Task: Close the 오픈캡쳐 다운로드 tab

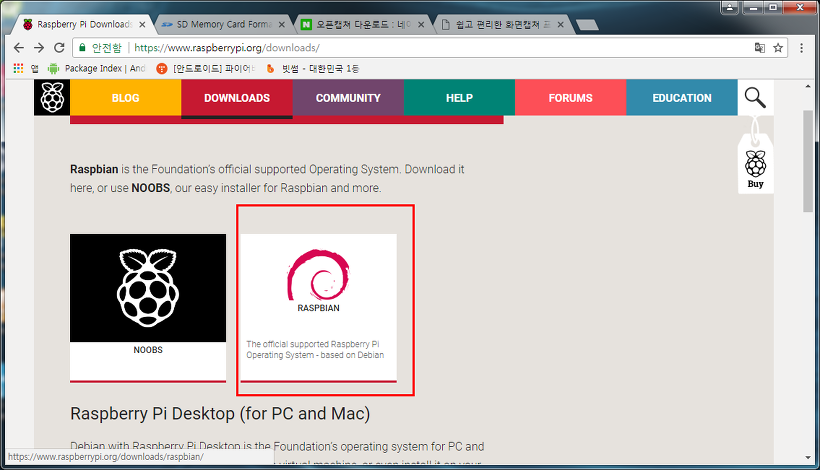Action: (421, 25)
